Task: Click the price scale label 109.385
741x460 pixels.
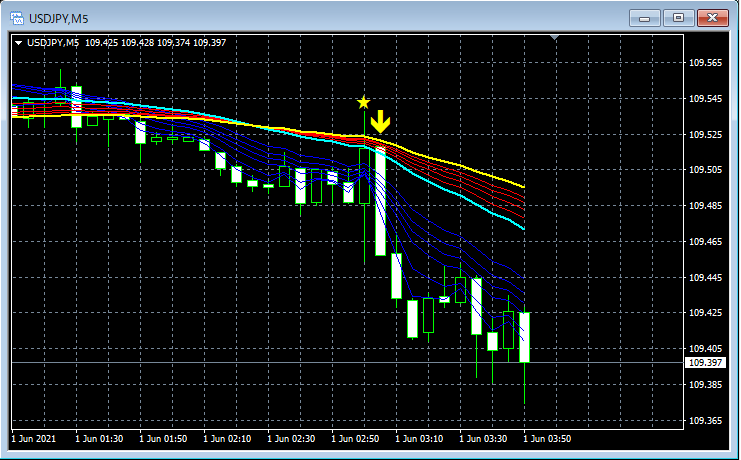Action: [706, 384]
